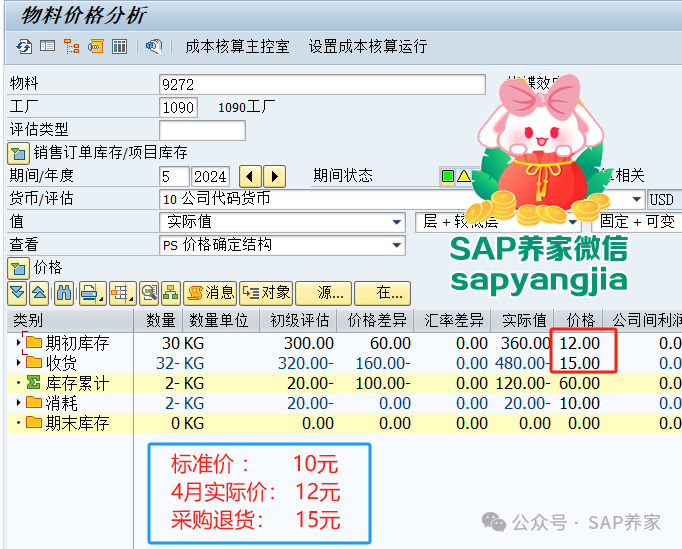682x549 pixels.
Task: Click the 消息 messages button
Action: pyautogui.click(x=210, y=293)
